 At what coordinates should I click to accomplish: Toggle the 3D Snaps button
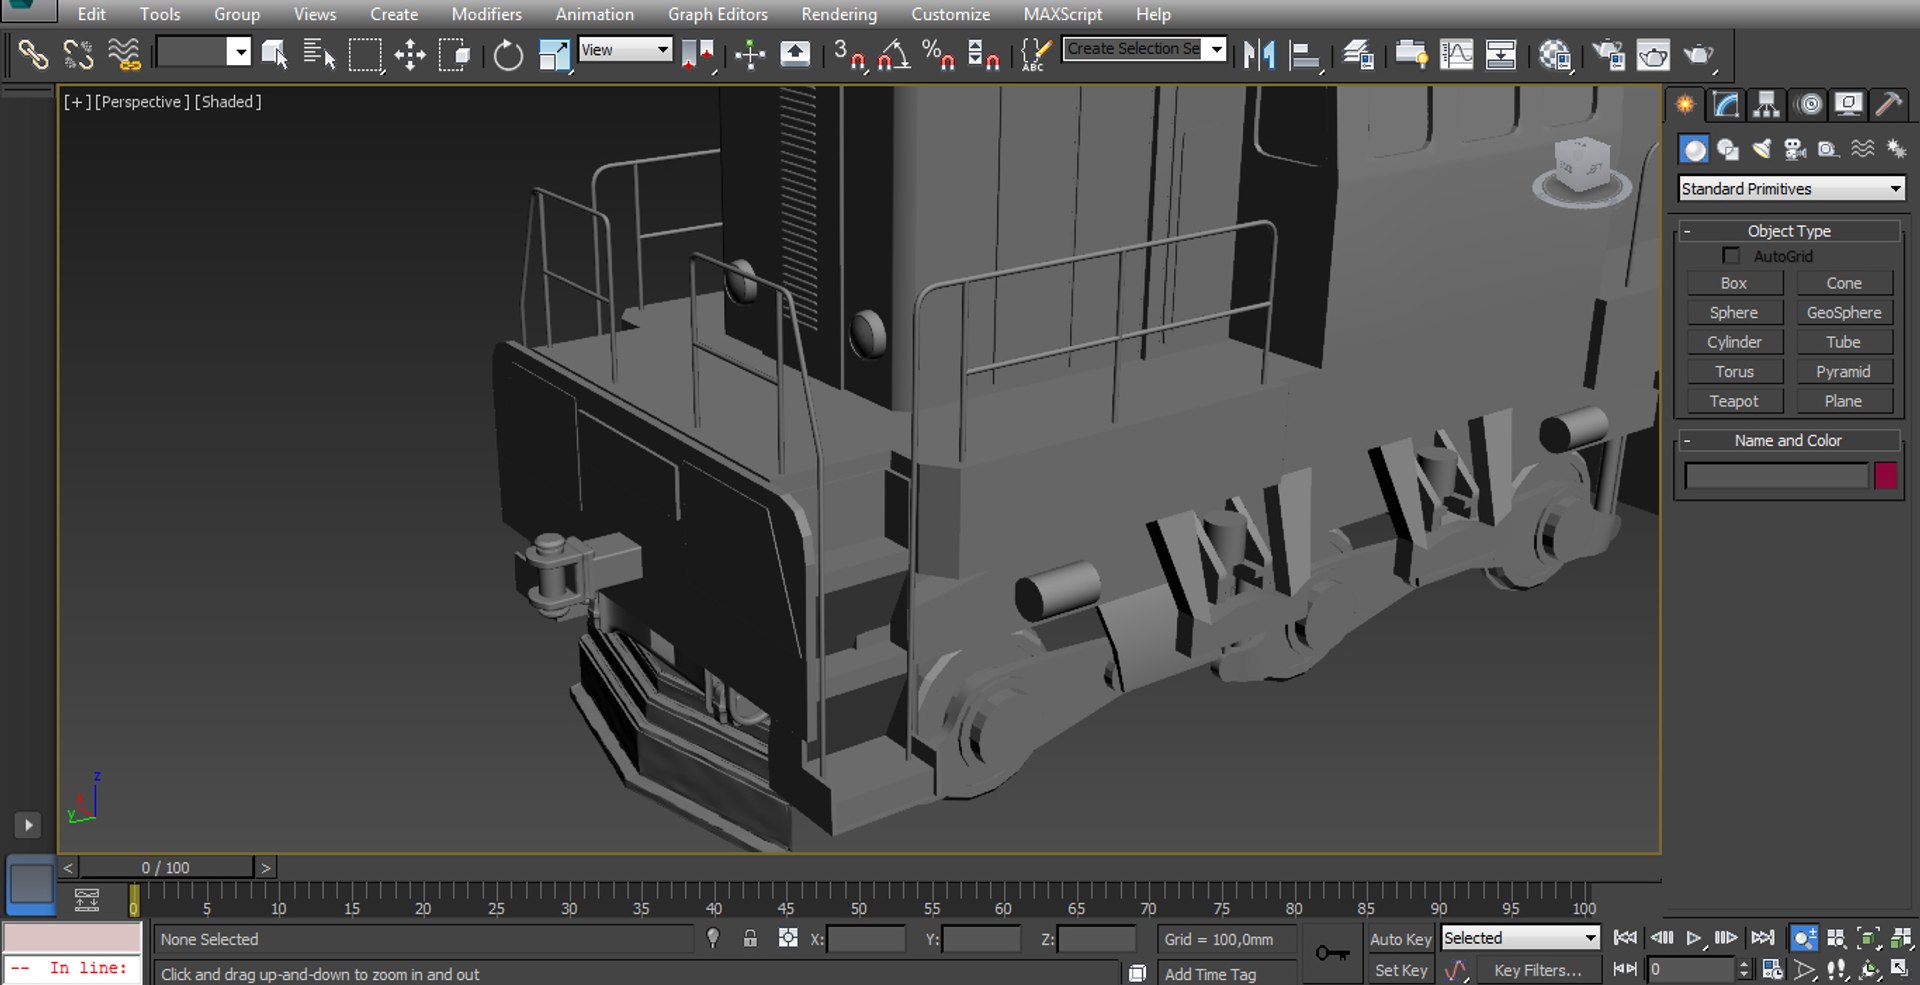(850, 54)
